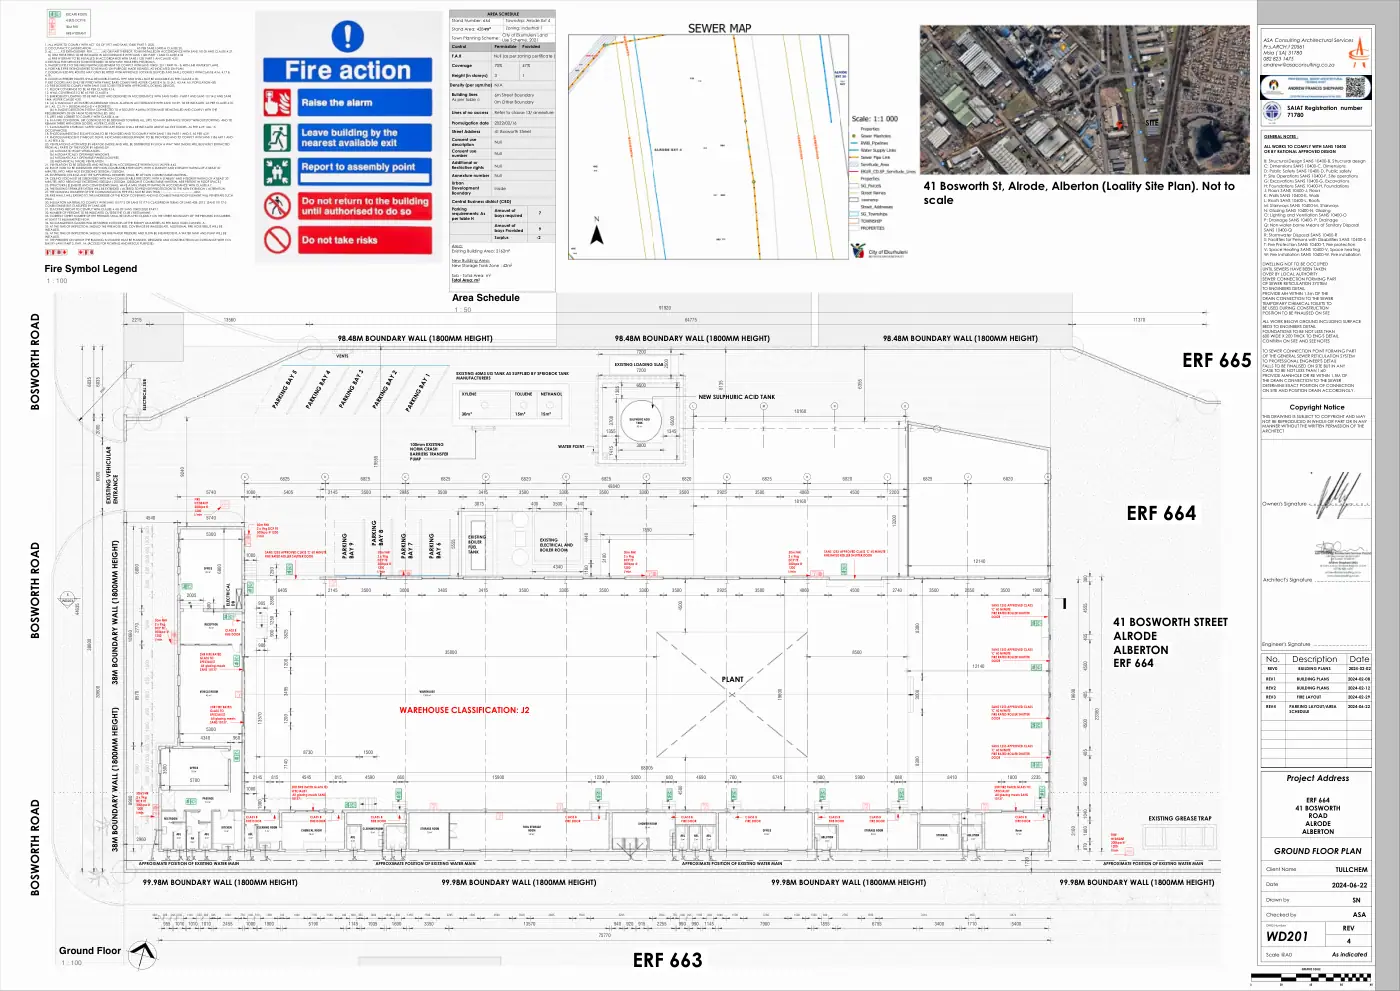Click 'EXISTING GREASE TRAP' label
1400x991 pixels.
tap(1180, 818)
